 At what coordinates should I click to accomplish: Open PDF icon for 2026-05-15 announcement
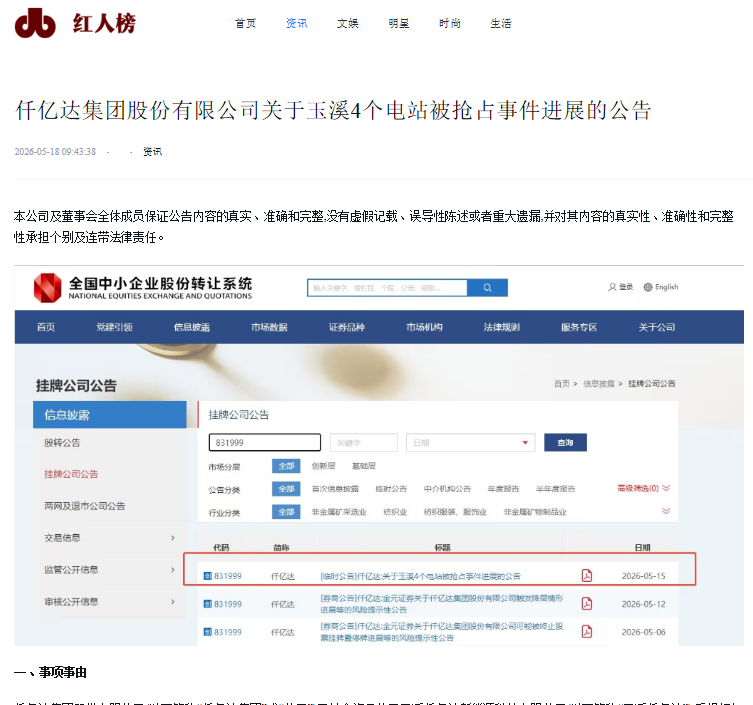587,575
